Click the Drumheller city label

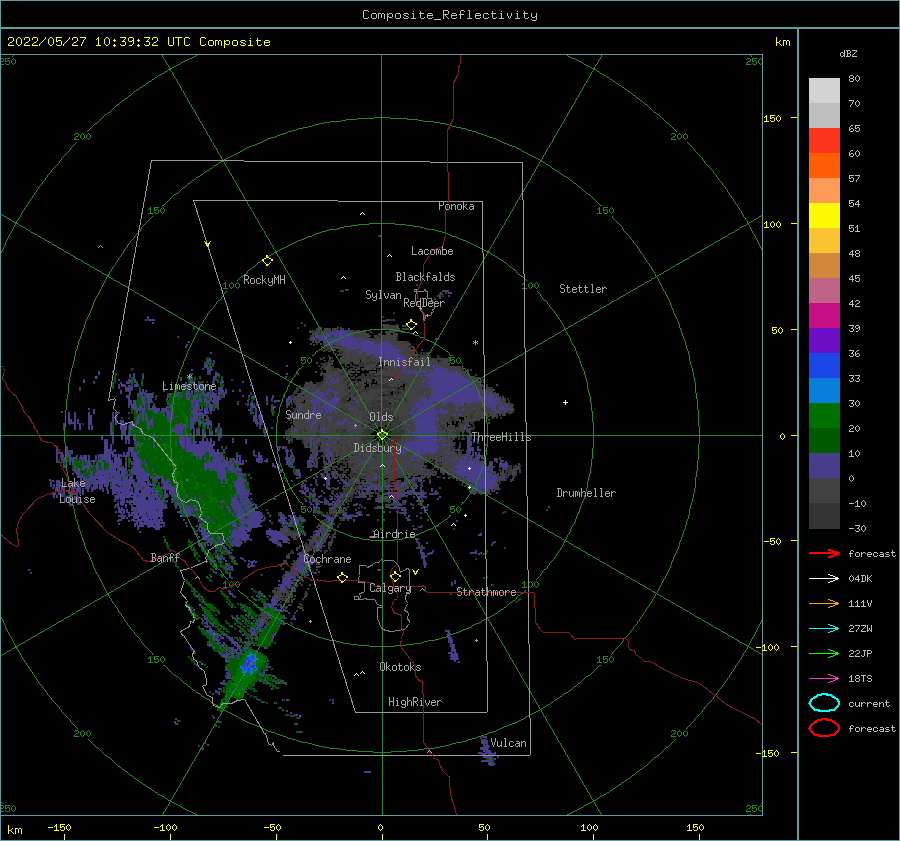pos(586,493)
